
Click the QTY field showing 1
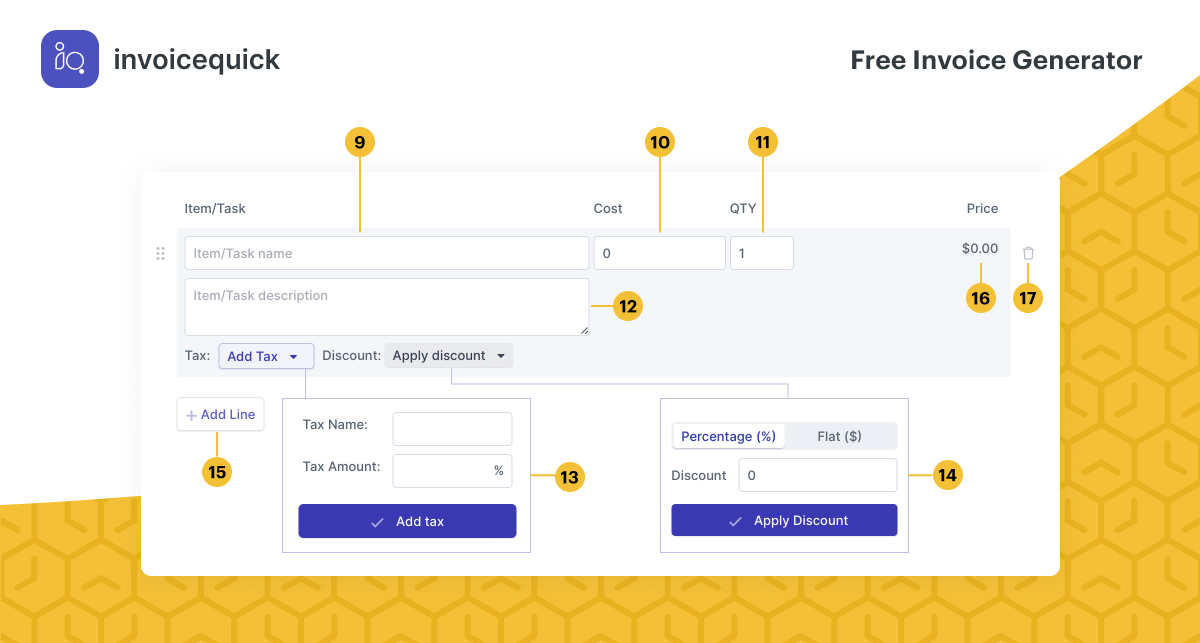tap(761, 253)
